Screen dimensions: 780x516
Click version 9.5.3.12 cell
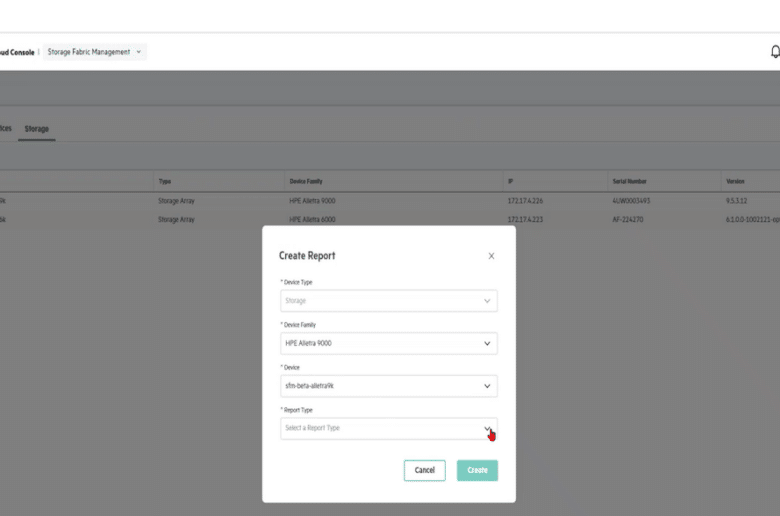736,201
